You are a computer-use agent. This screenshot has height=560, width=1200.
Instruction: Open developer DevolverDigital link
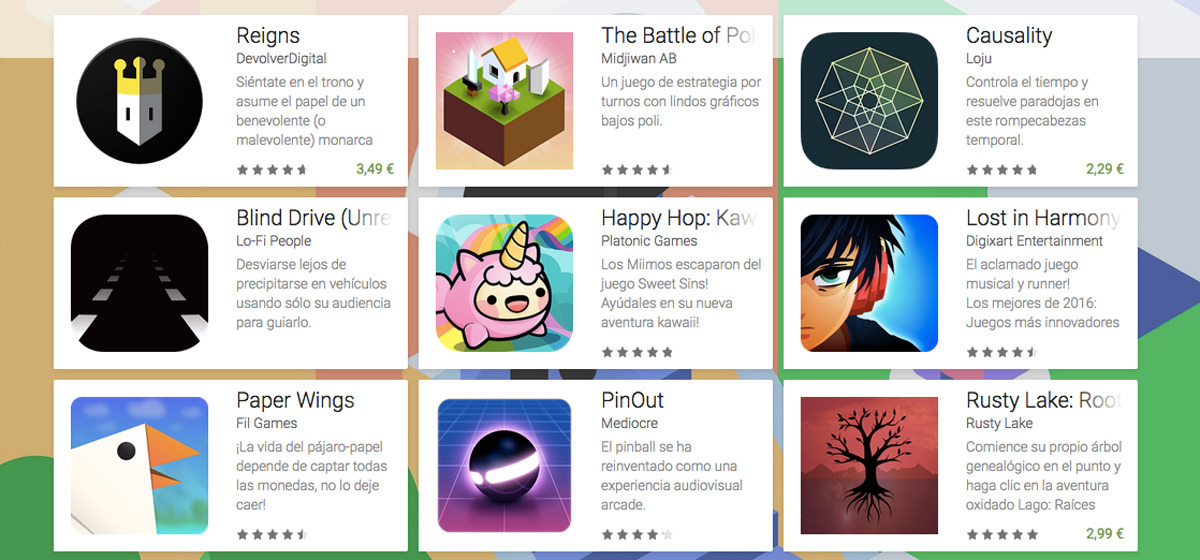pos(281,59)
